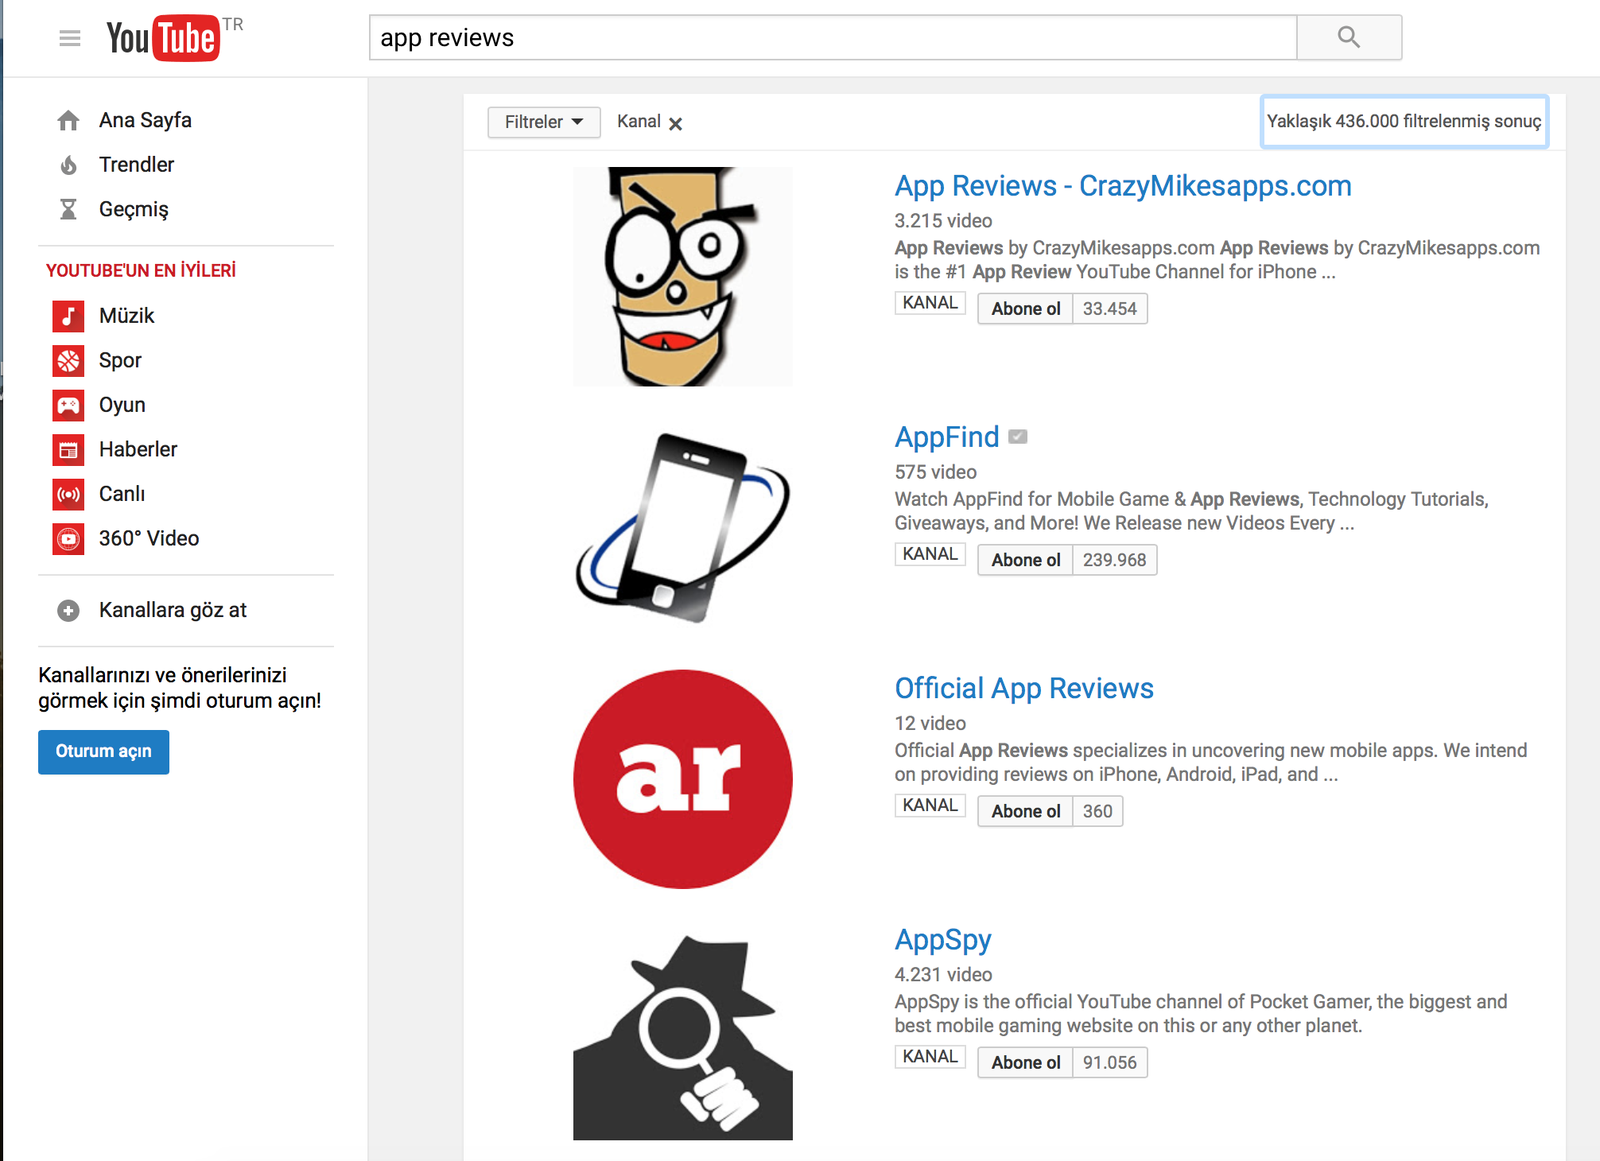
Task: Click the 33.454 subscriber count
Action: (x=1110, y=309)
